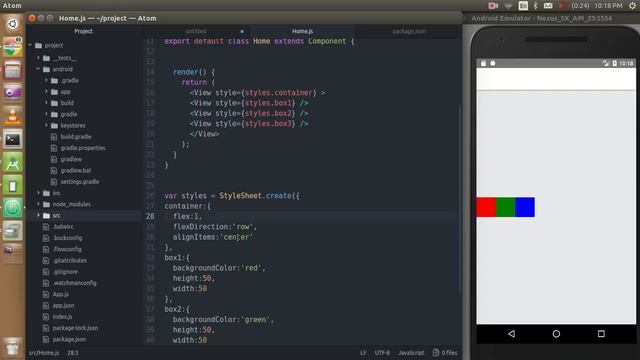Click the clock showing 10:18 PM
640x360 pixels.
[608, 6]
